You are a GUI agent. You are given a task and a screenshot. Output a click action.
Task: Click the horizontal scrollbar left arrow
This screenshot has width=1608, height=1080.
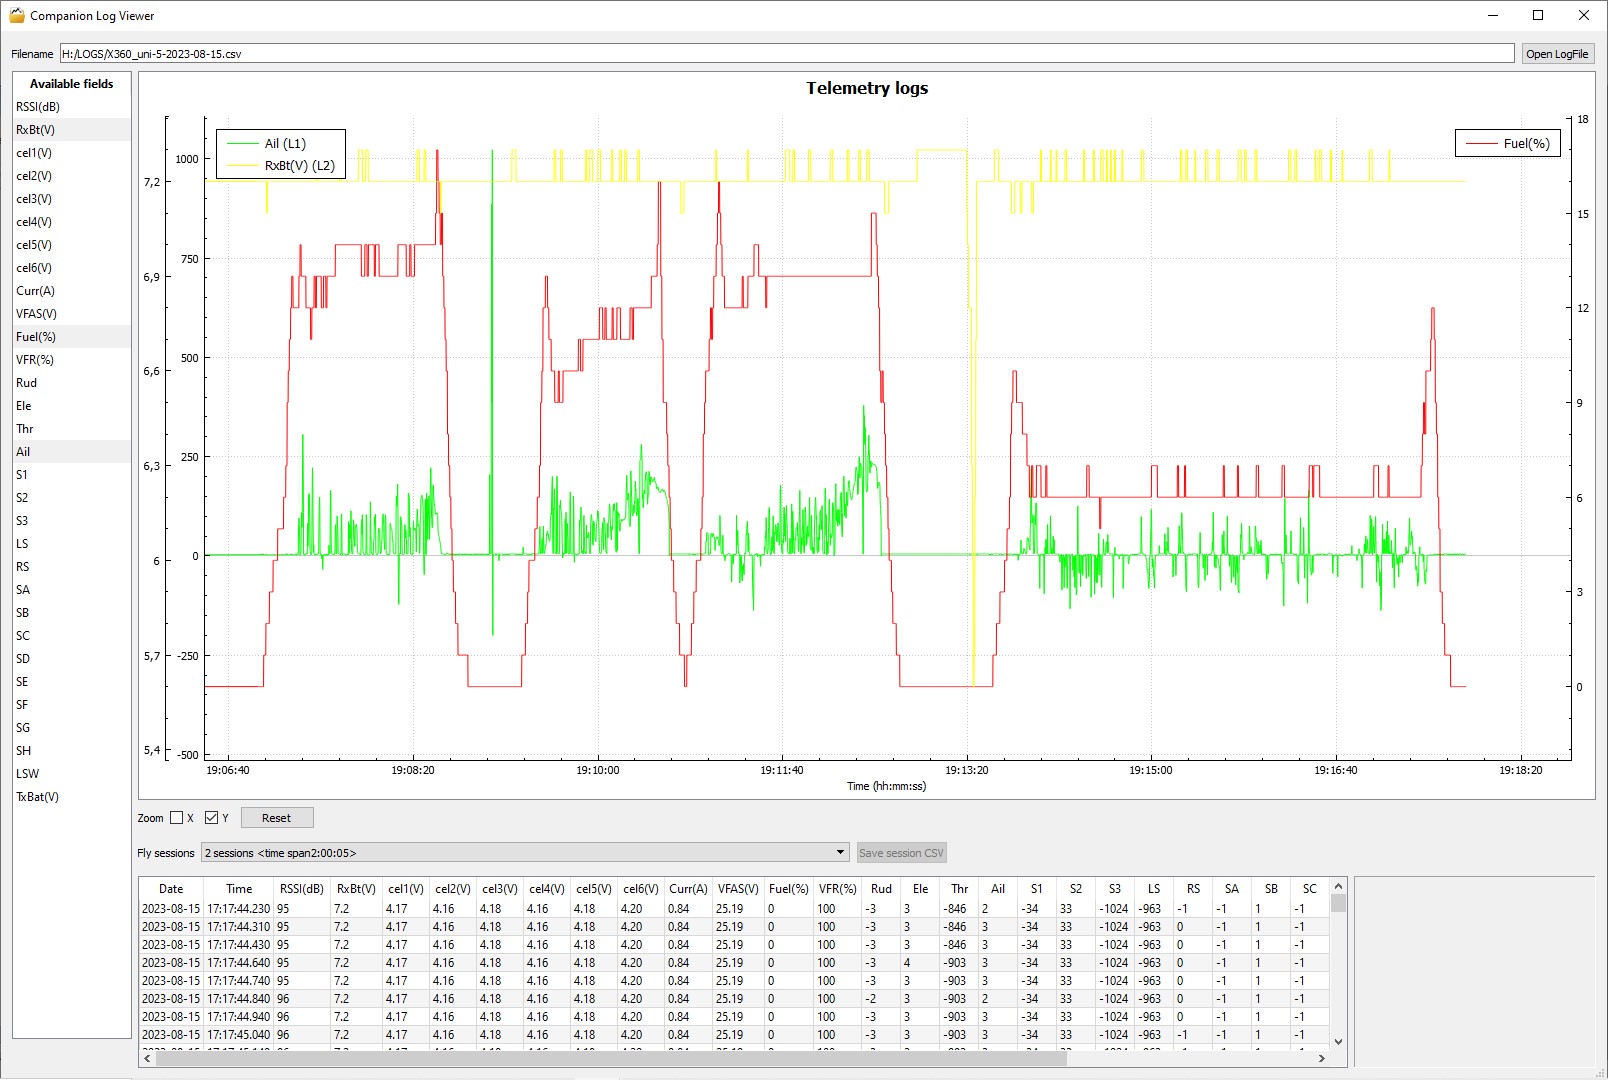click(x=148, y=1058)
